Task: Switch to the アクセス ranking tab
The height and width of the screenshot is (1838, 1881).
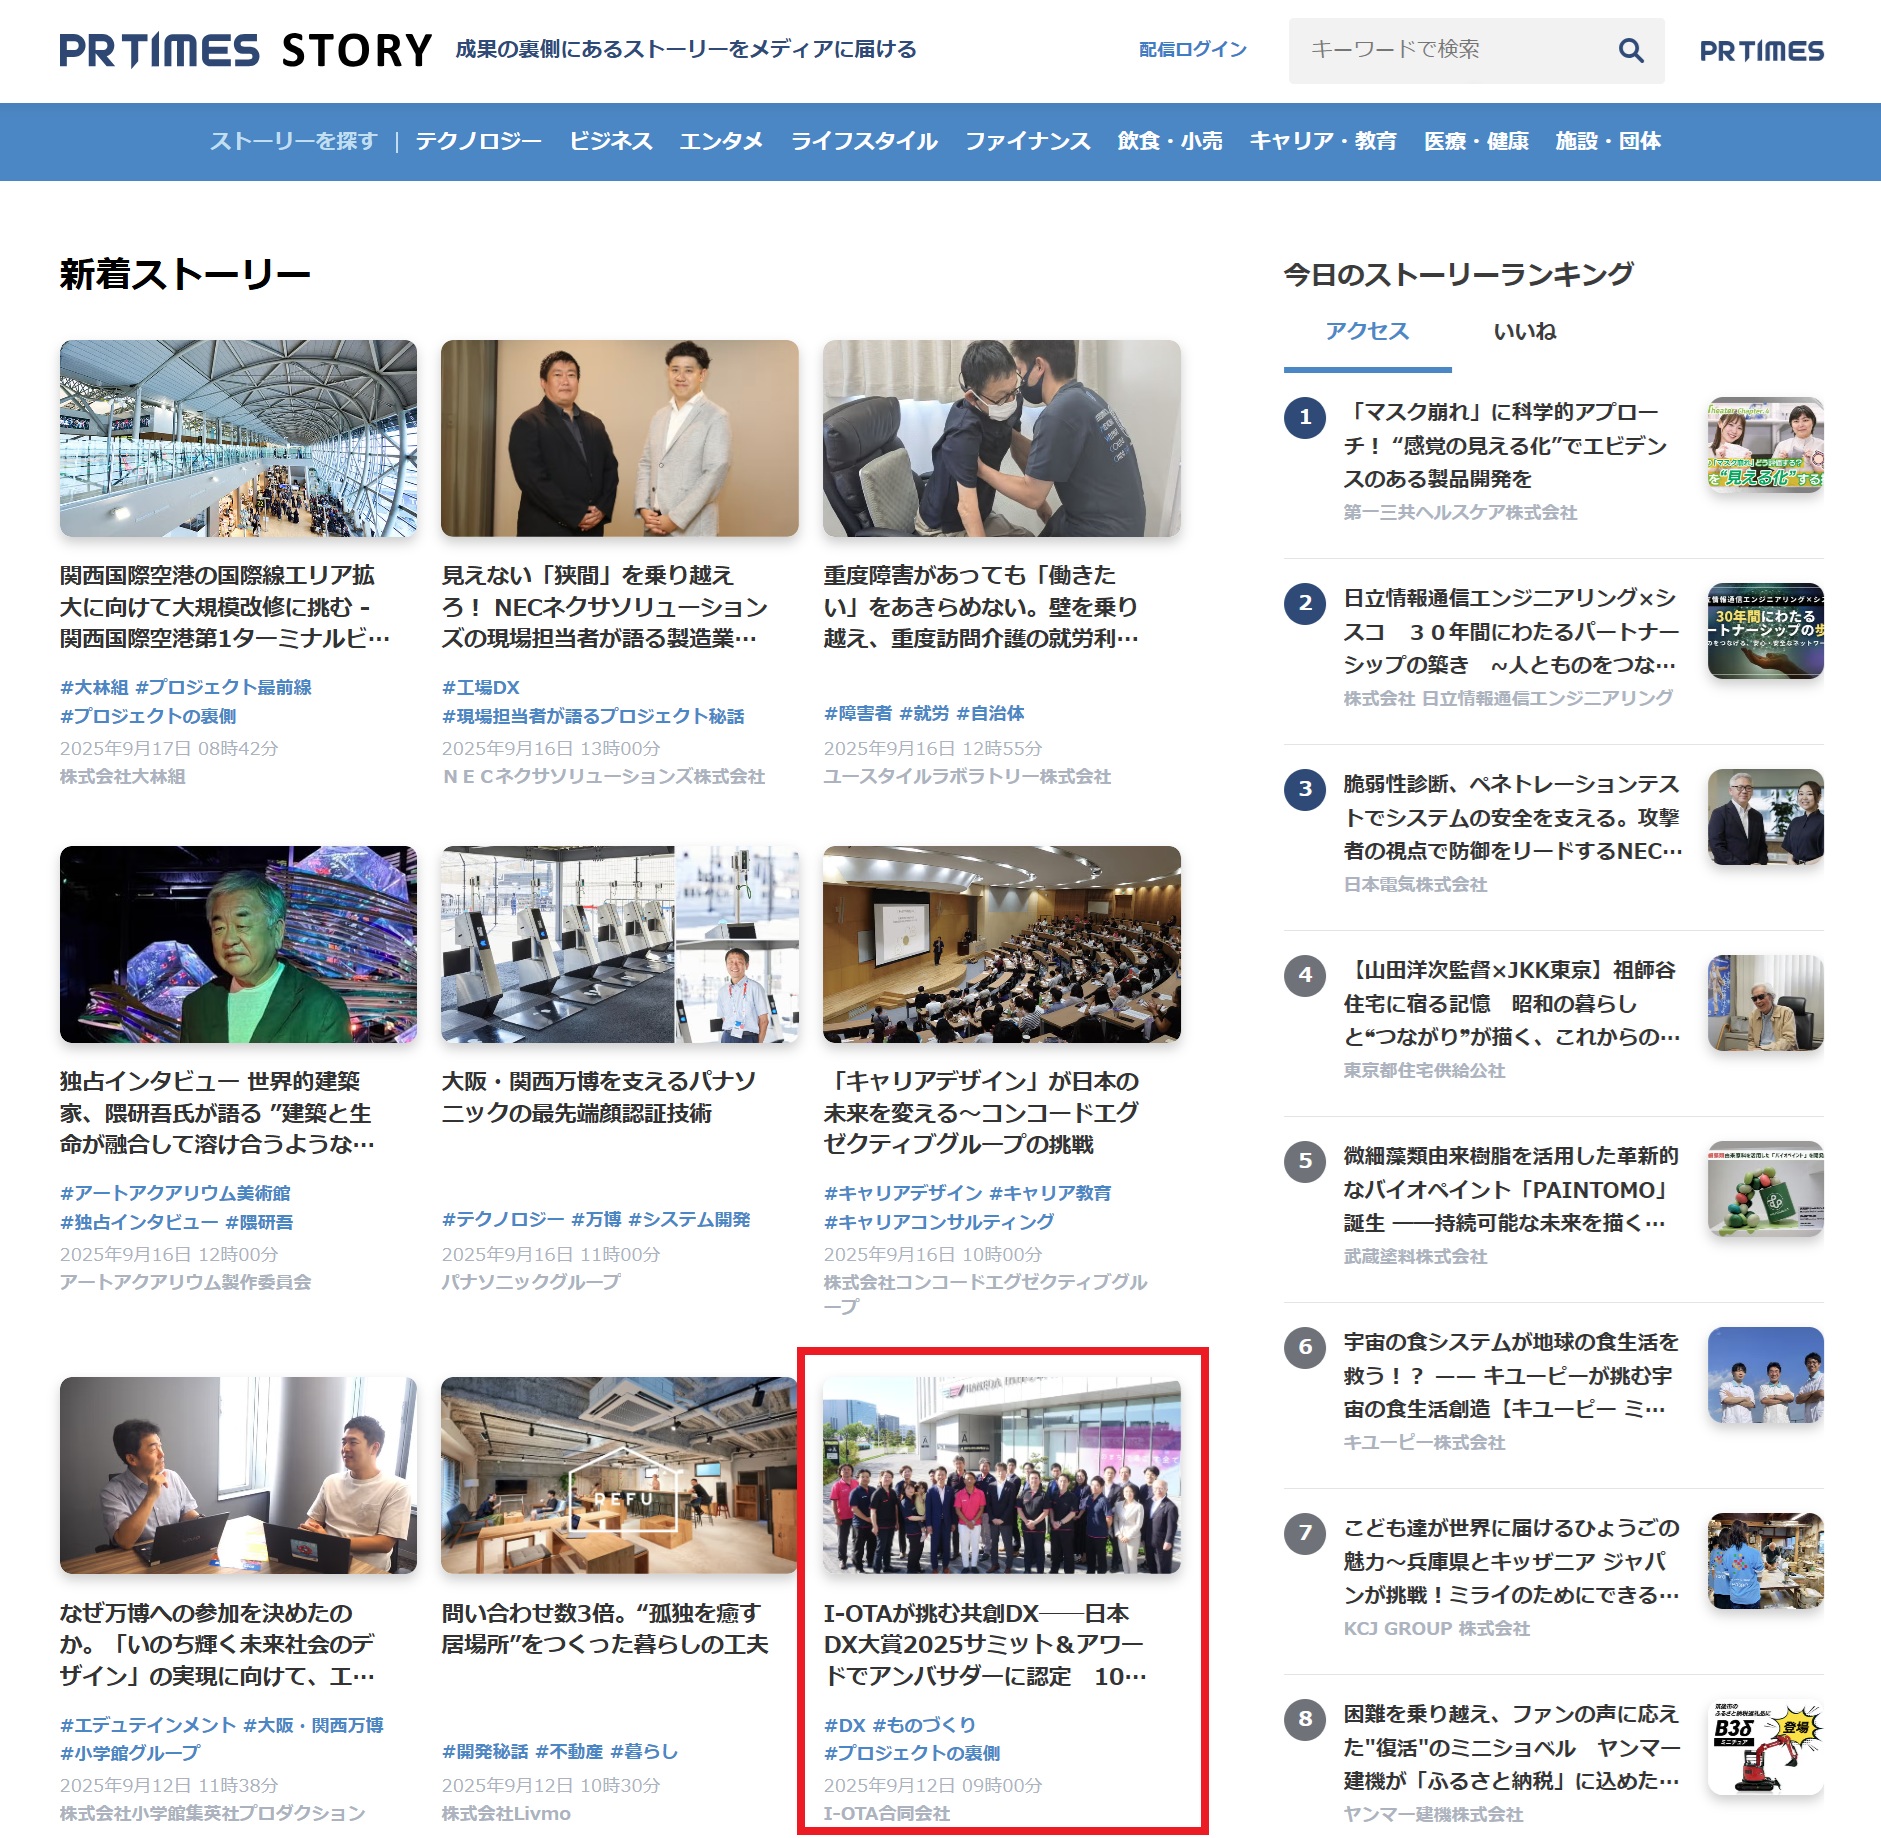Action: [1367, 331]
